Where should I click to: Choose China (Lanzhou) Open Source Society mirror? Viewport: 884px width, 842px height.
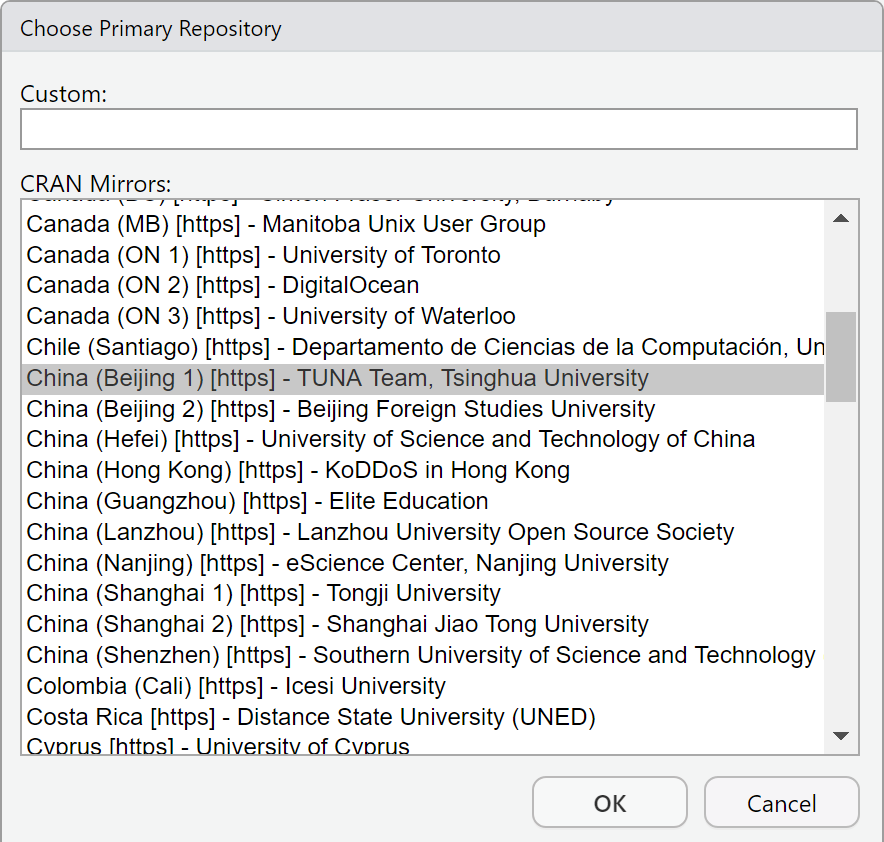tap(380, 533)
